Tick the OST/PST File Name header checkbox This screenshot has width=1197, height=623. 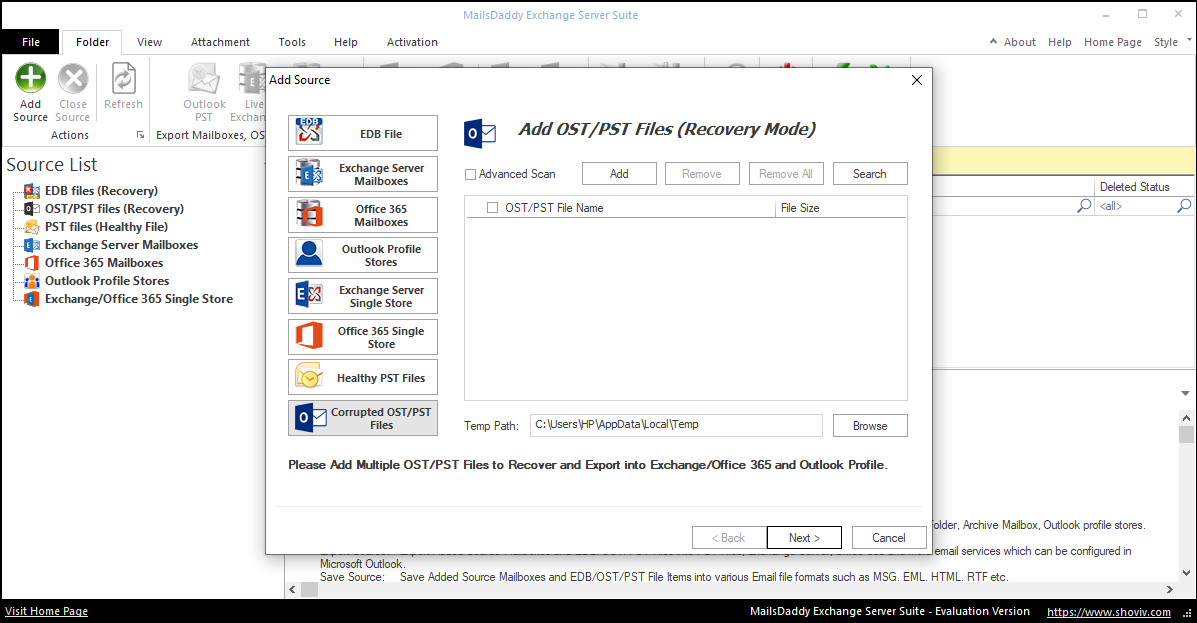coord(492,207)
